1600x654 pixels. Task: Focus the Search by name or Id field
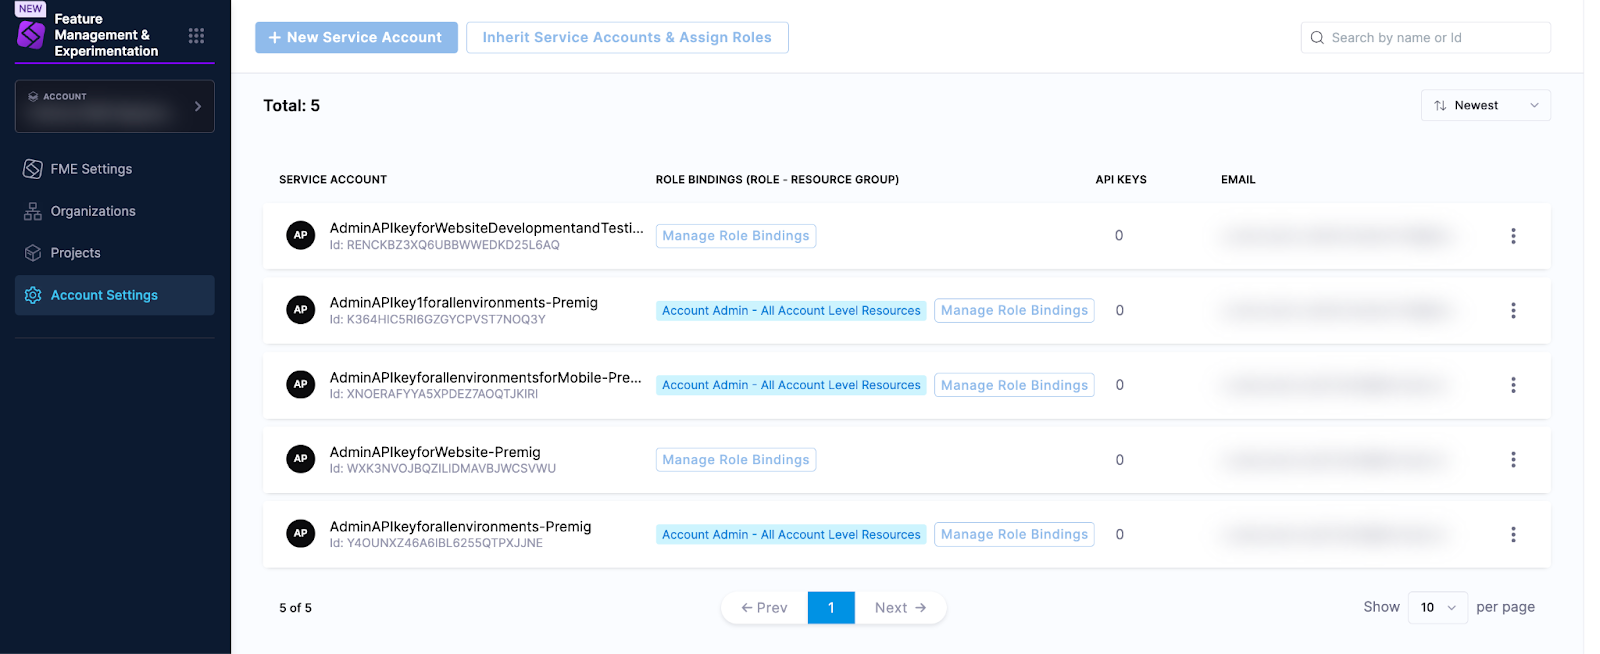click(1435, 38)
